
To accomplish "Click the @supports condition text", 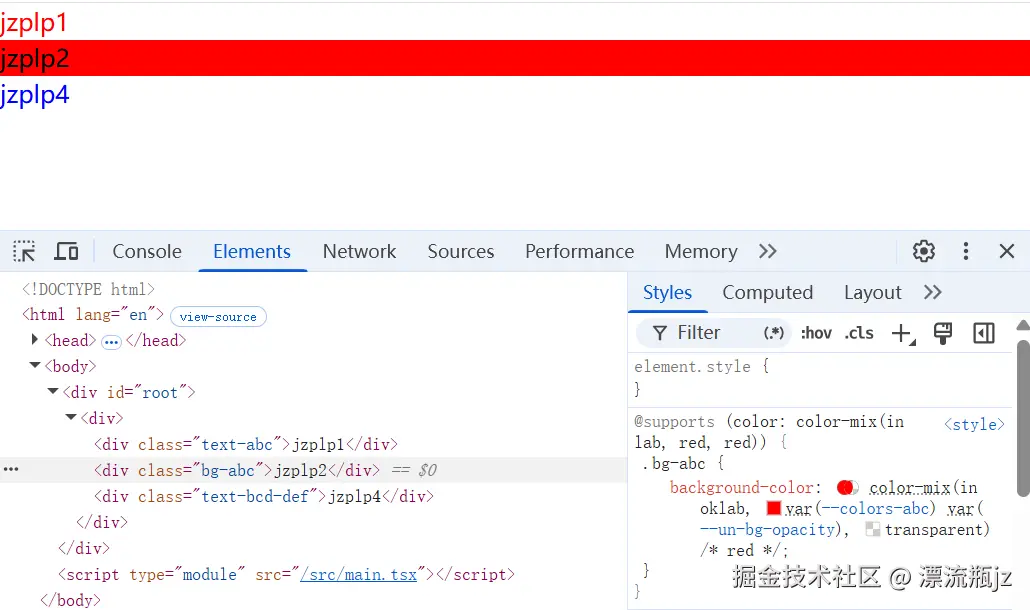I will (769, 431).
